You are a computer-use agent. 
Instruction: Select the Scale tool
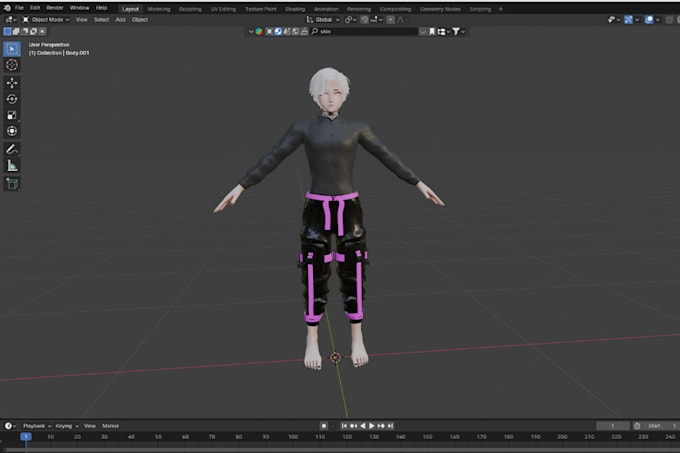point(12,115)
